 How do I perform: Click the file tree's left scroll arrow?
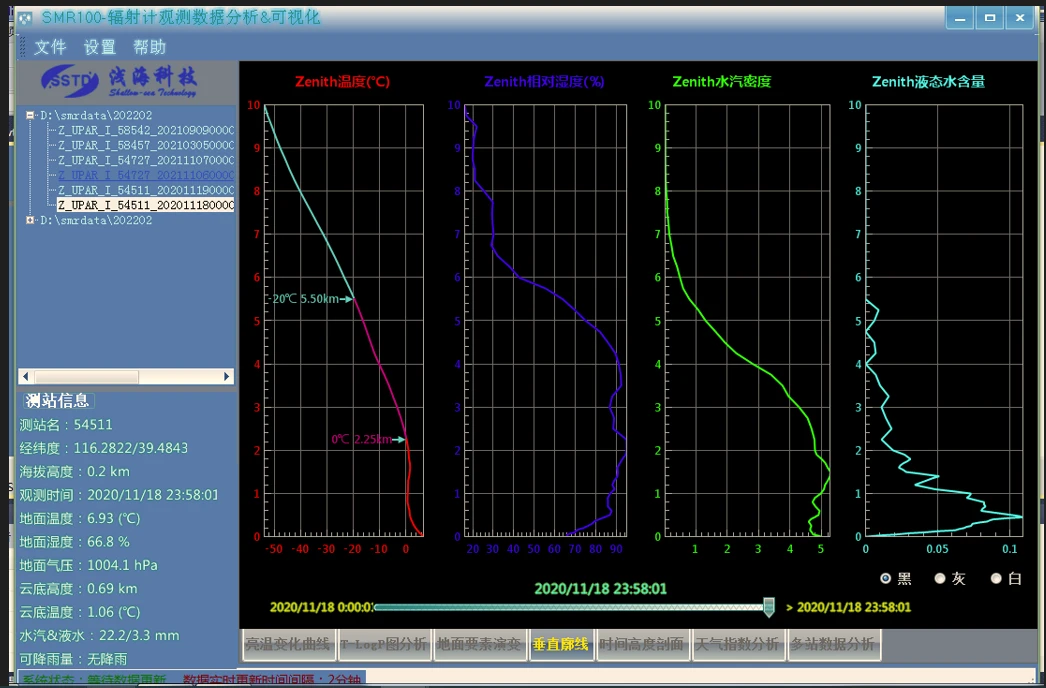tap(26, 377)
